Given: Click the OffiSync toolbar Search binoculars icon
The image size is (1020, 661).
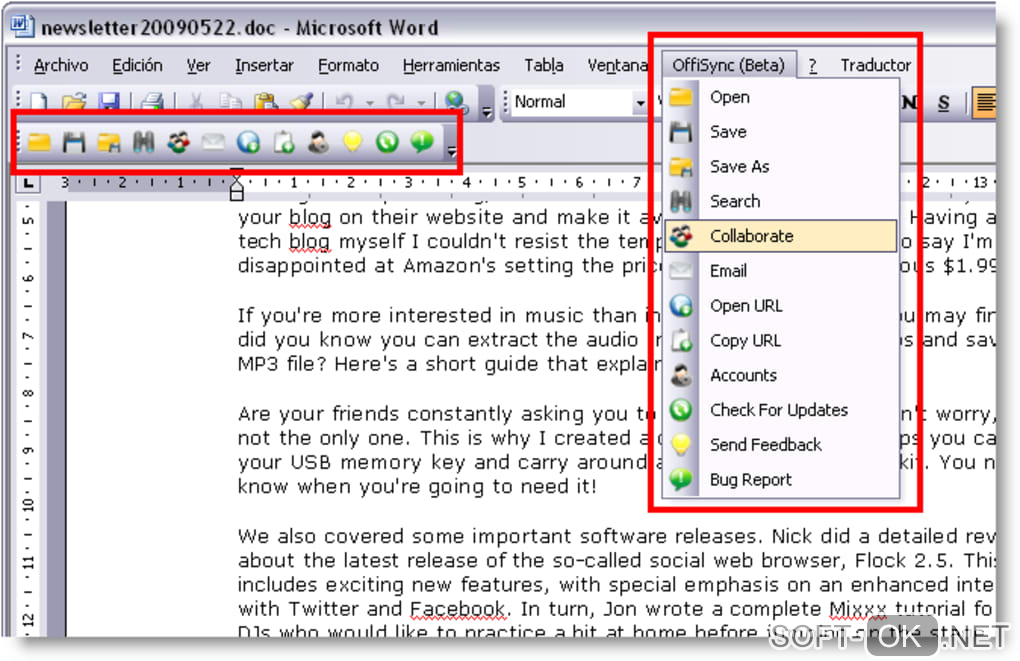Looking at the screenshot, I should [x=144, y=142].
